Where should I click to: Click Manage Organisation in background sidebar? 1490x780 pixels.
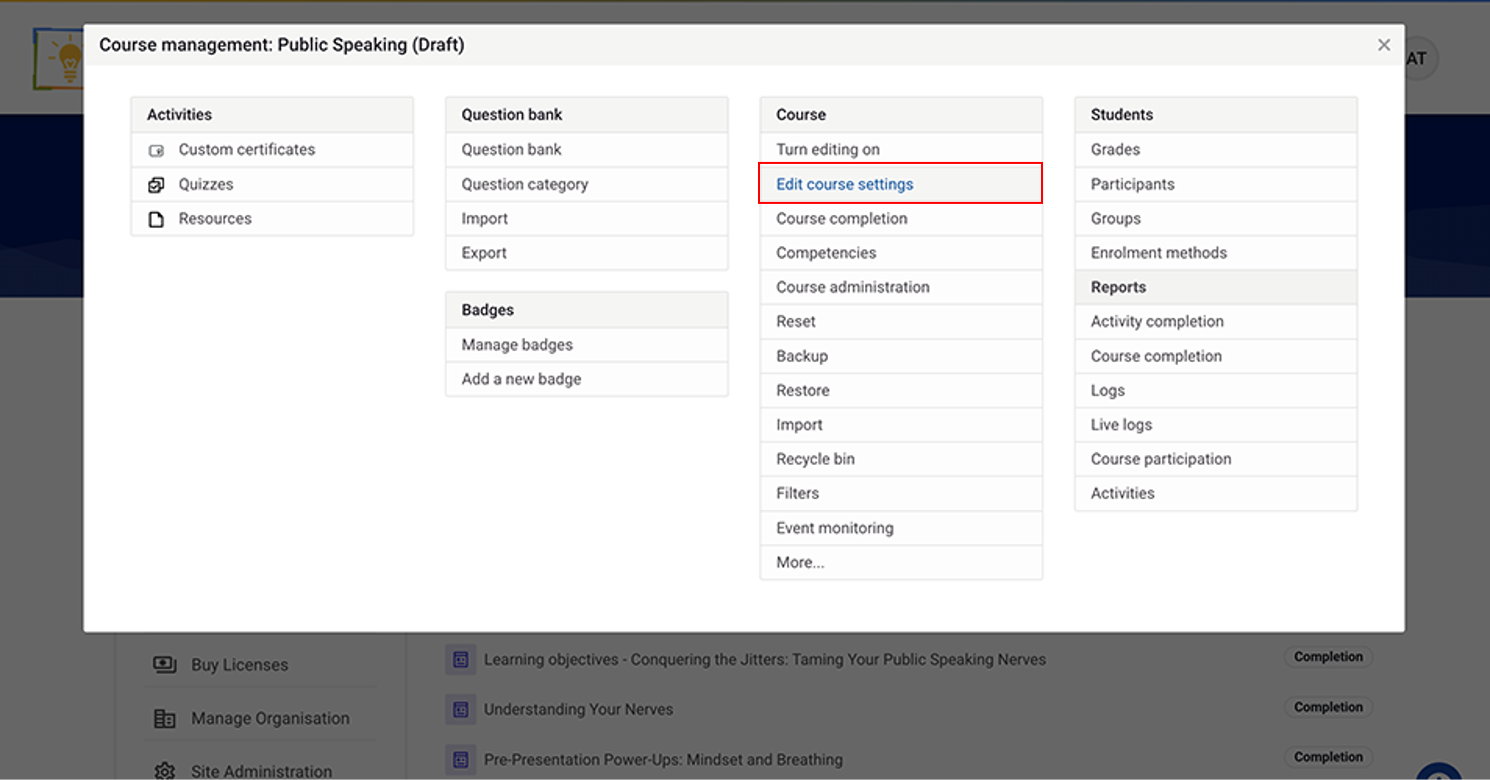tap(270, 718)
